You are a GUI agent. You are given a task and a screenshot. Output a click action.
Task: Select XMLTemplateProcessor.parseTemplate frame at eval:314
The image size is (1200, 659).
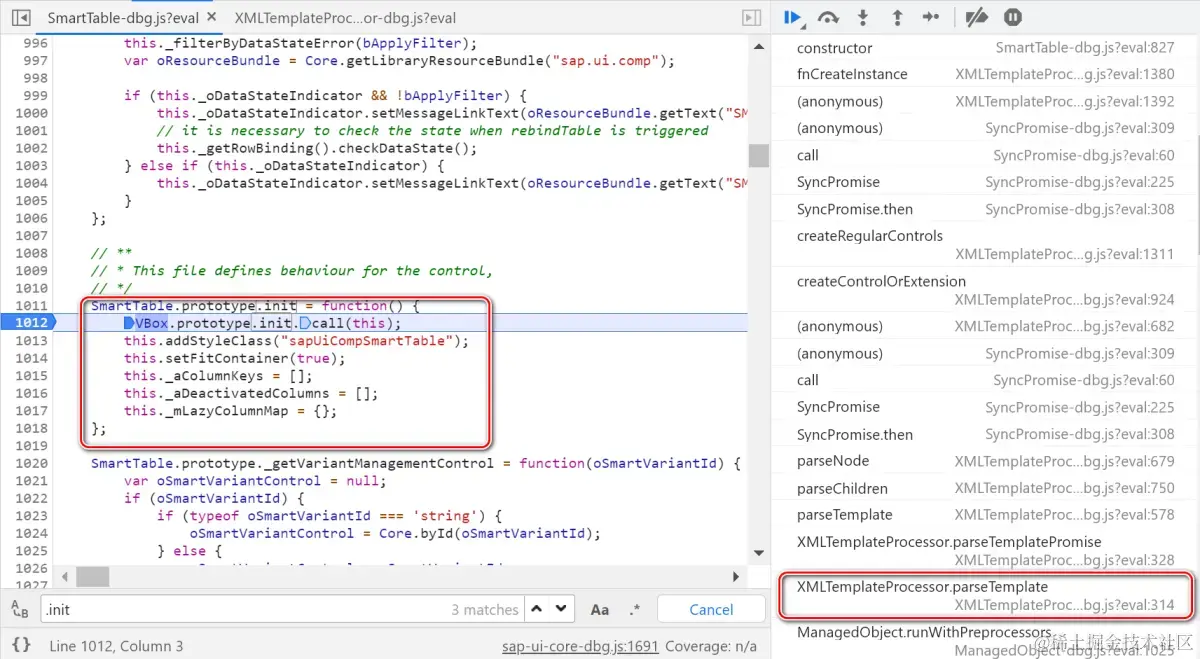(985, 596)
